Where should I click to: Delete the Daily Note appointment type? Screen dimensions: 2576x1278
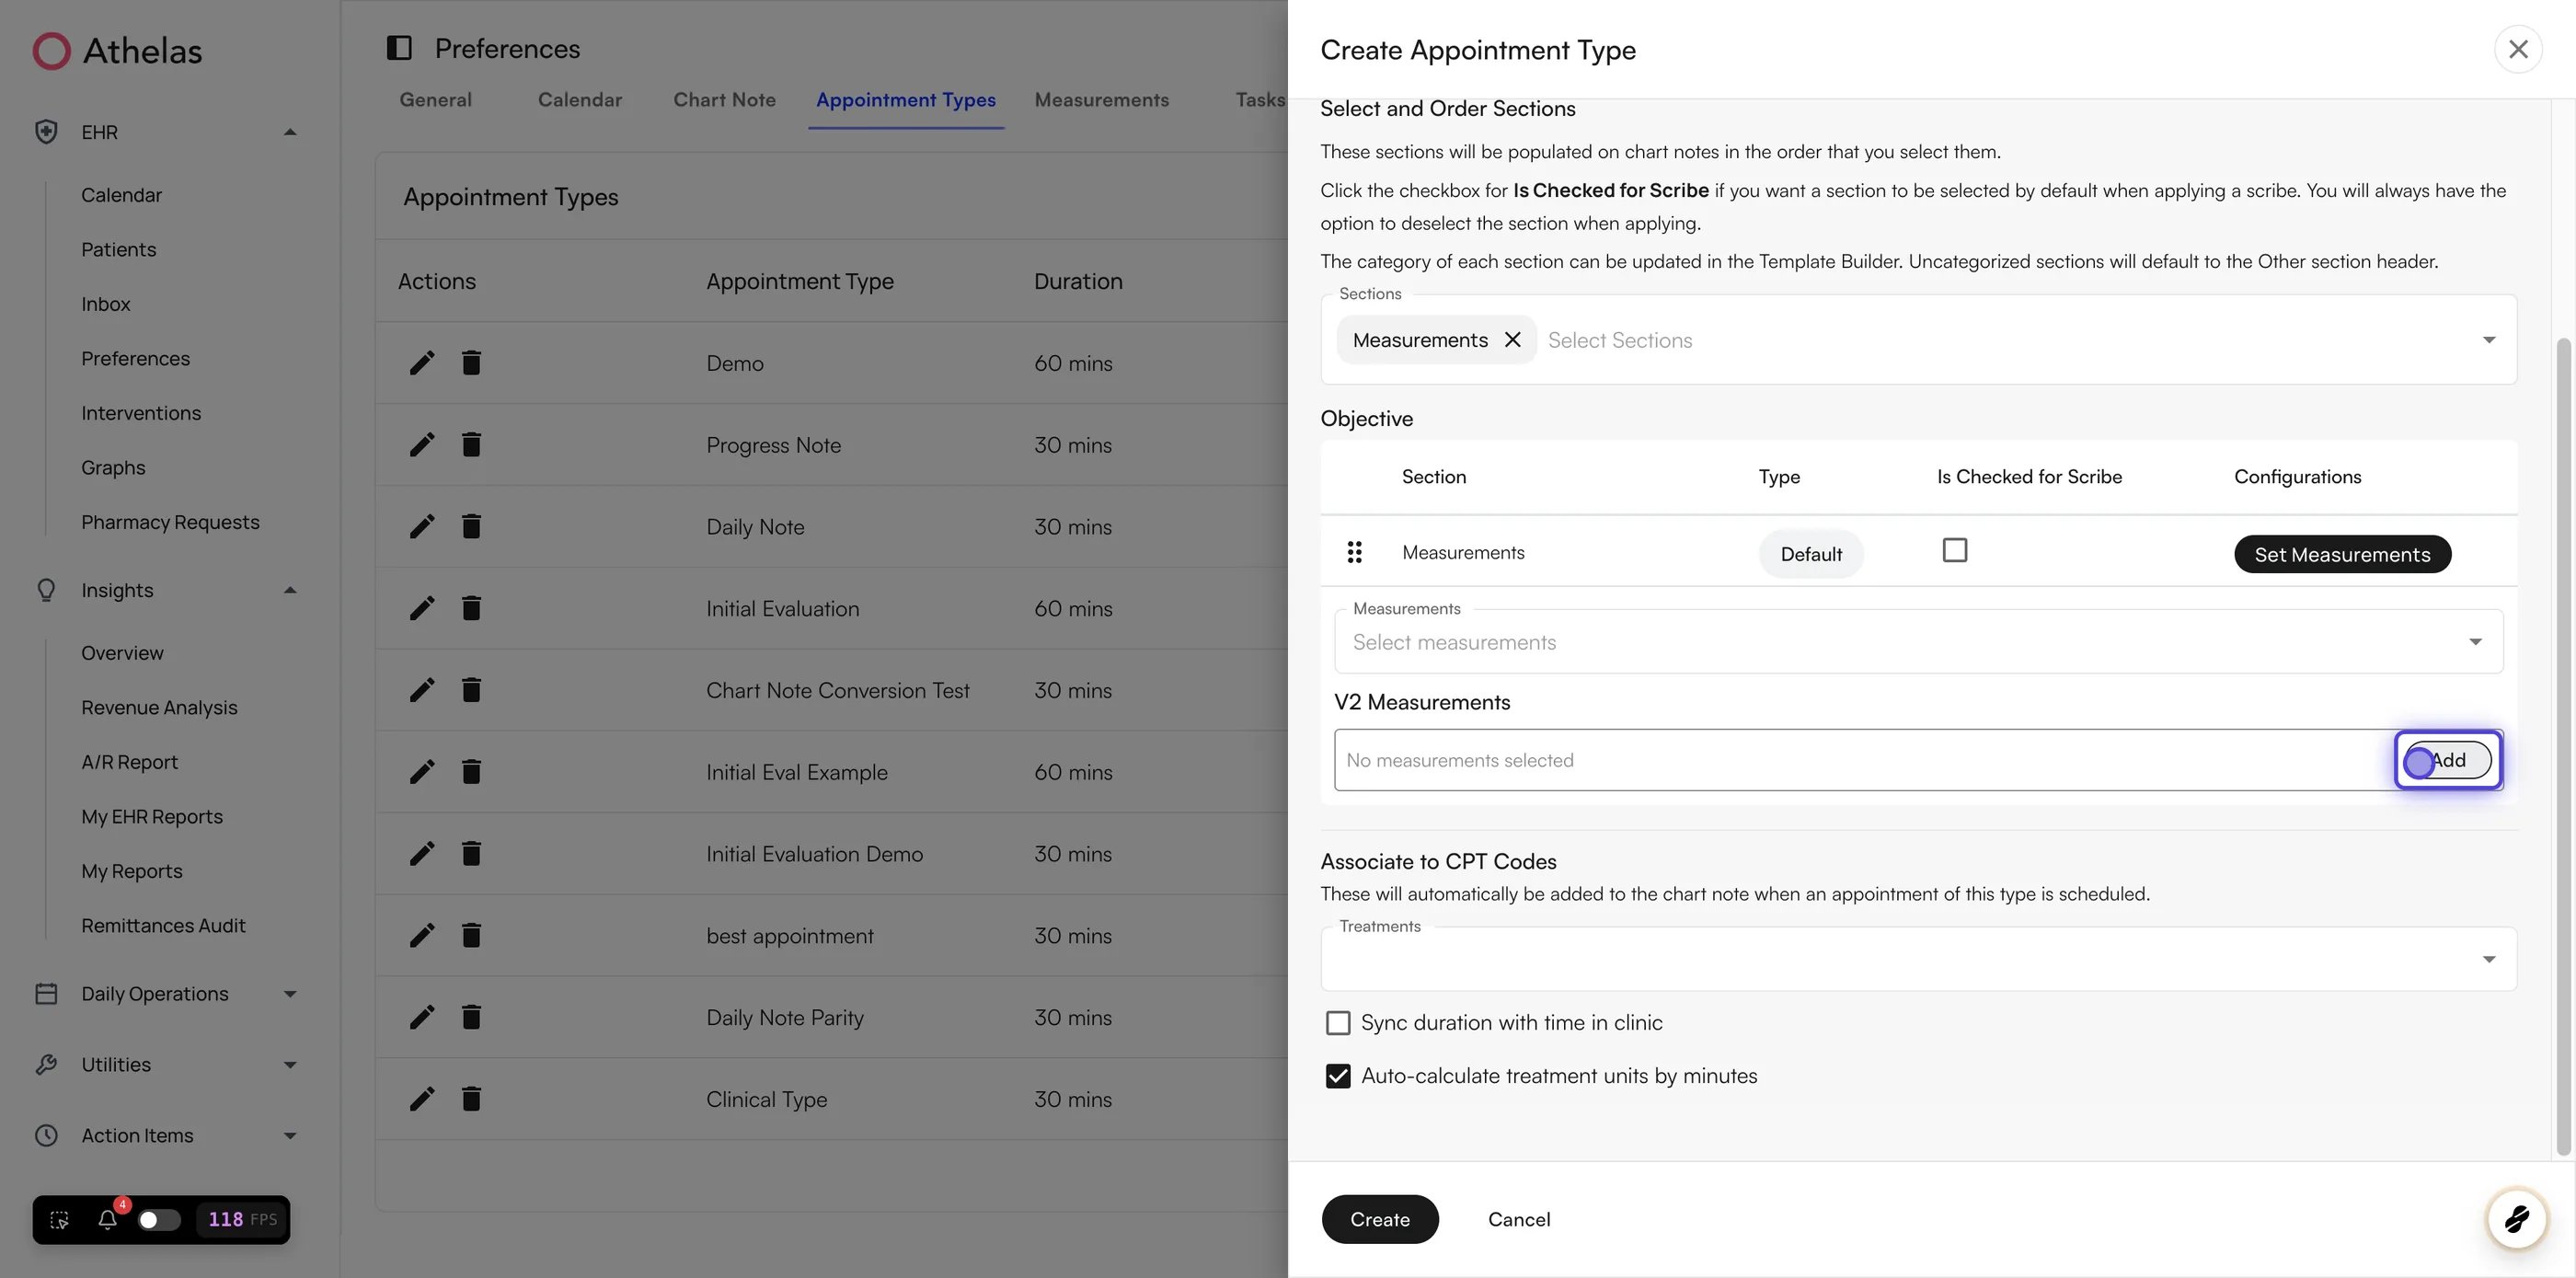pos(471,527)
